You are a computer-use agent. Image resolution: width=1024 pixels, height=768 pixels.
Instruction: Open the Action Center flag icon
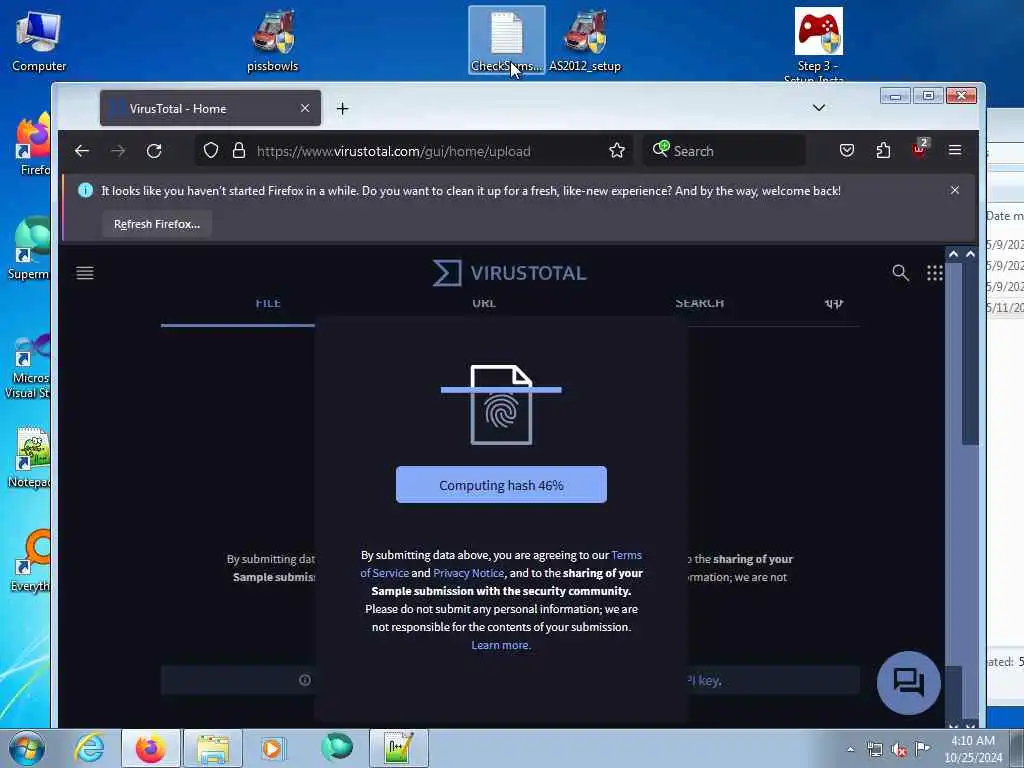[x=922, y=748]
